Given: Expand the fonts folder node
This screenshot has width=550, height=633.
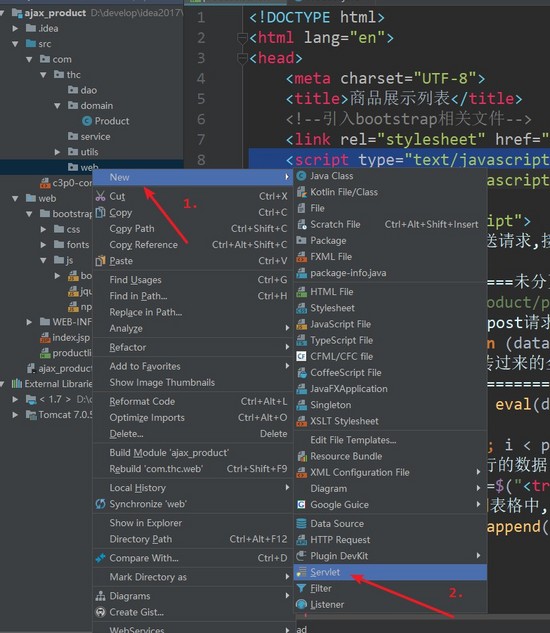Looking at the screenshot, I should (x=43, y=245).
